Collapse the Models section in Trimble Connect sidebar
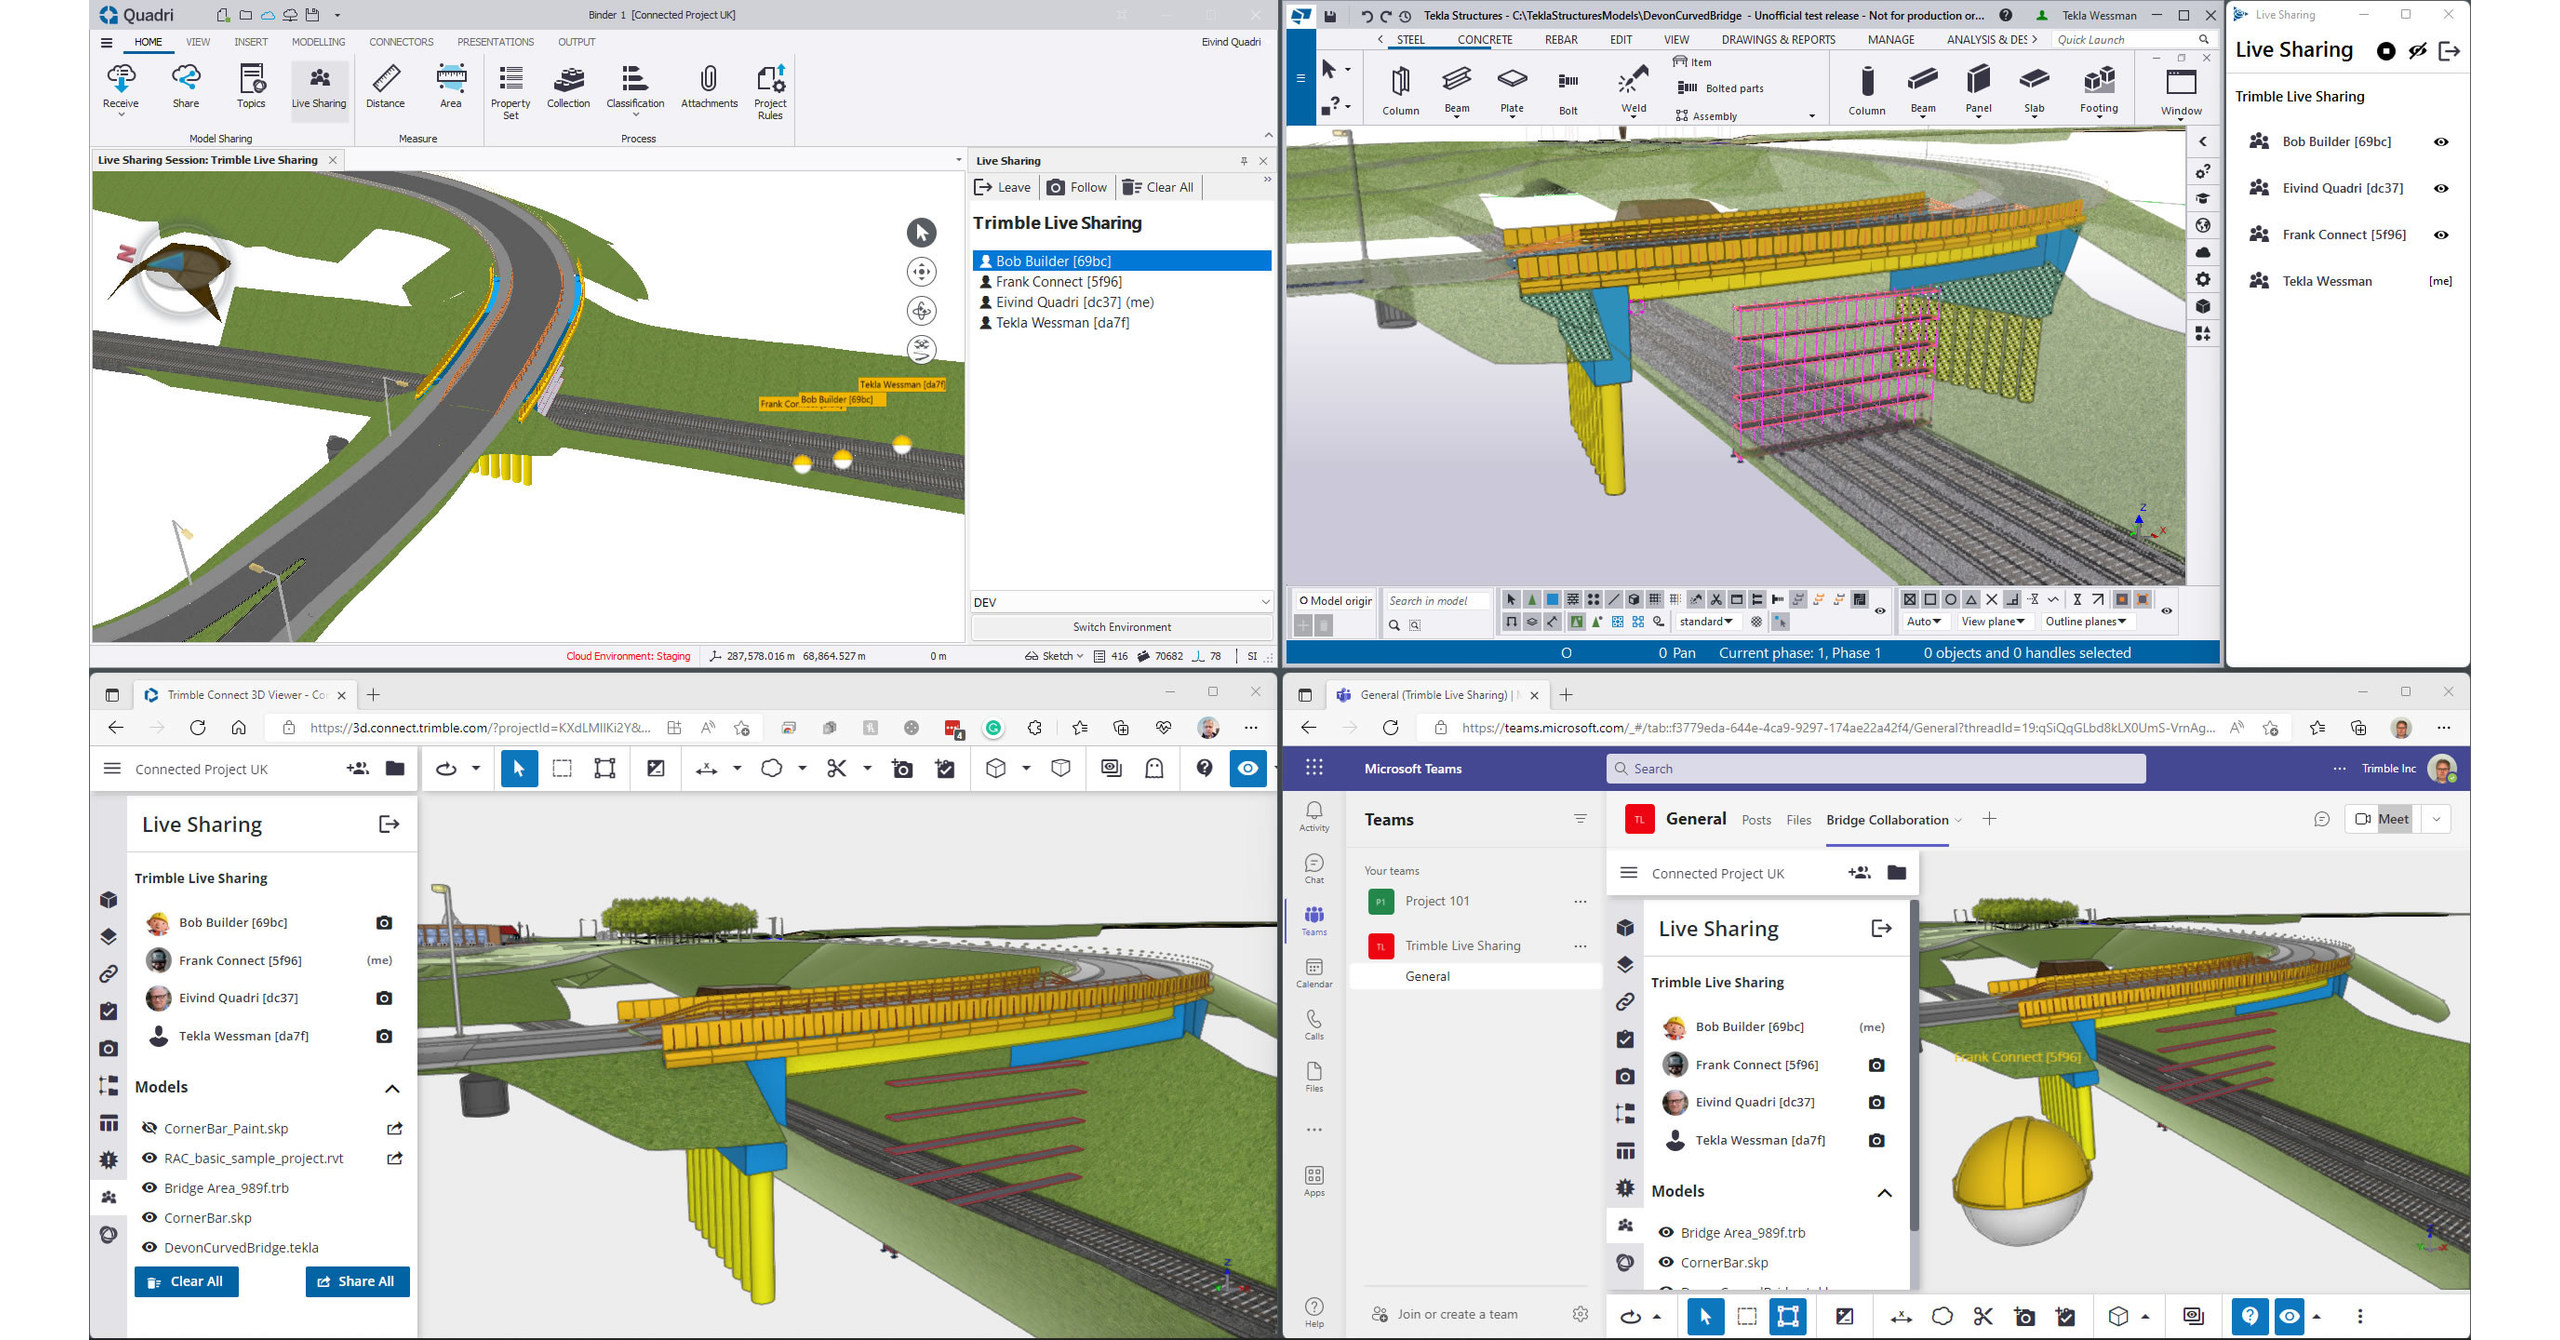2560x1340 pixels. pyautogui.click(x=392, y=1089)
